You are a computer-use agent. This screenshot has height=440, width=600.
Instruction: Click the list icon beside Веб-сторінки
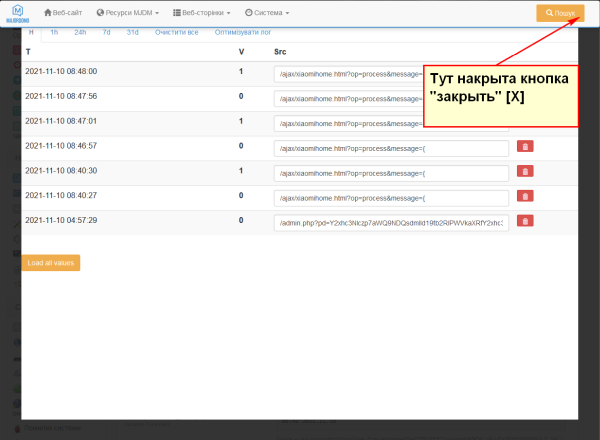pyautogui.click(x=177, y=13)
